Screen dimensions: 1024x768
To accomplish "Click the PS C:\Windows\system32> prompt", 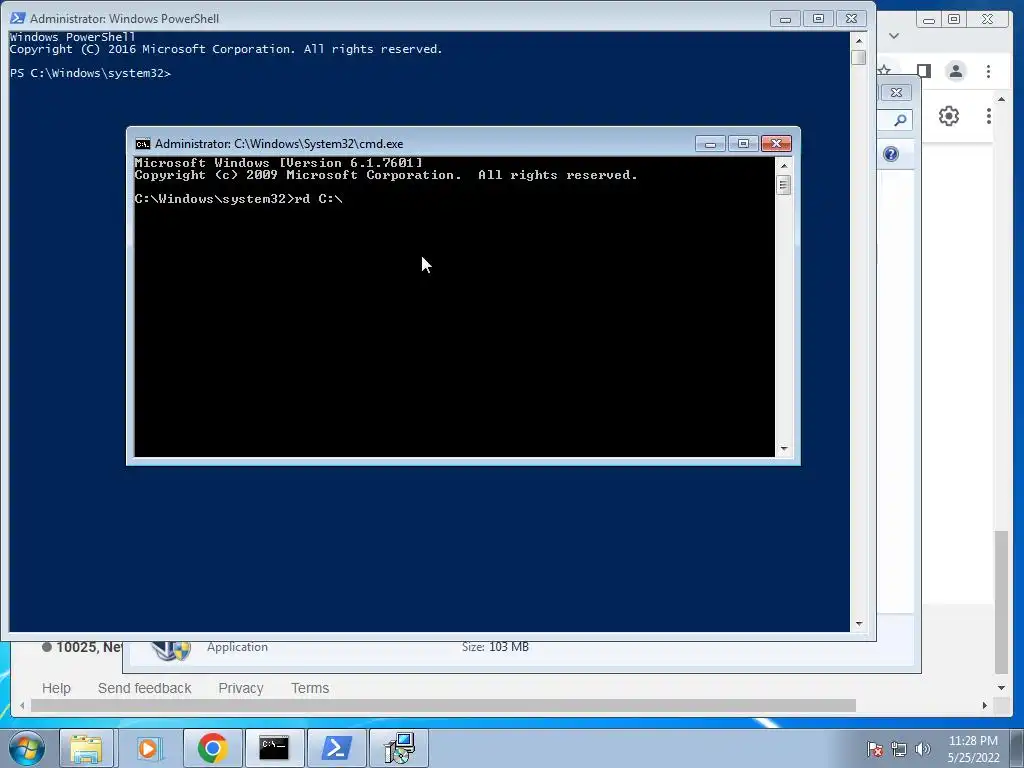I will tap(90, 73).
